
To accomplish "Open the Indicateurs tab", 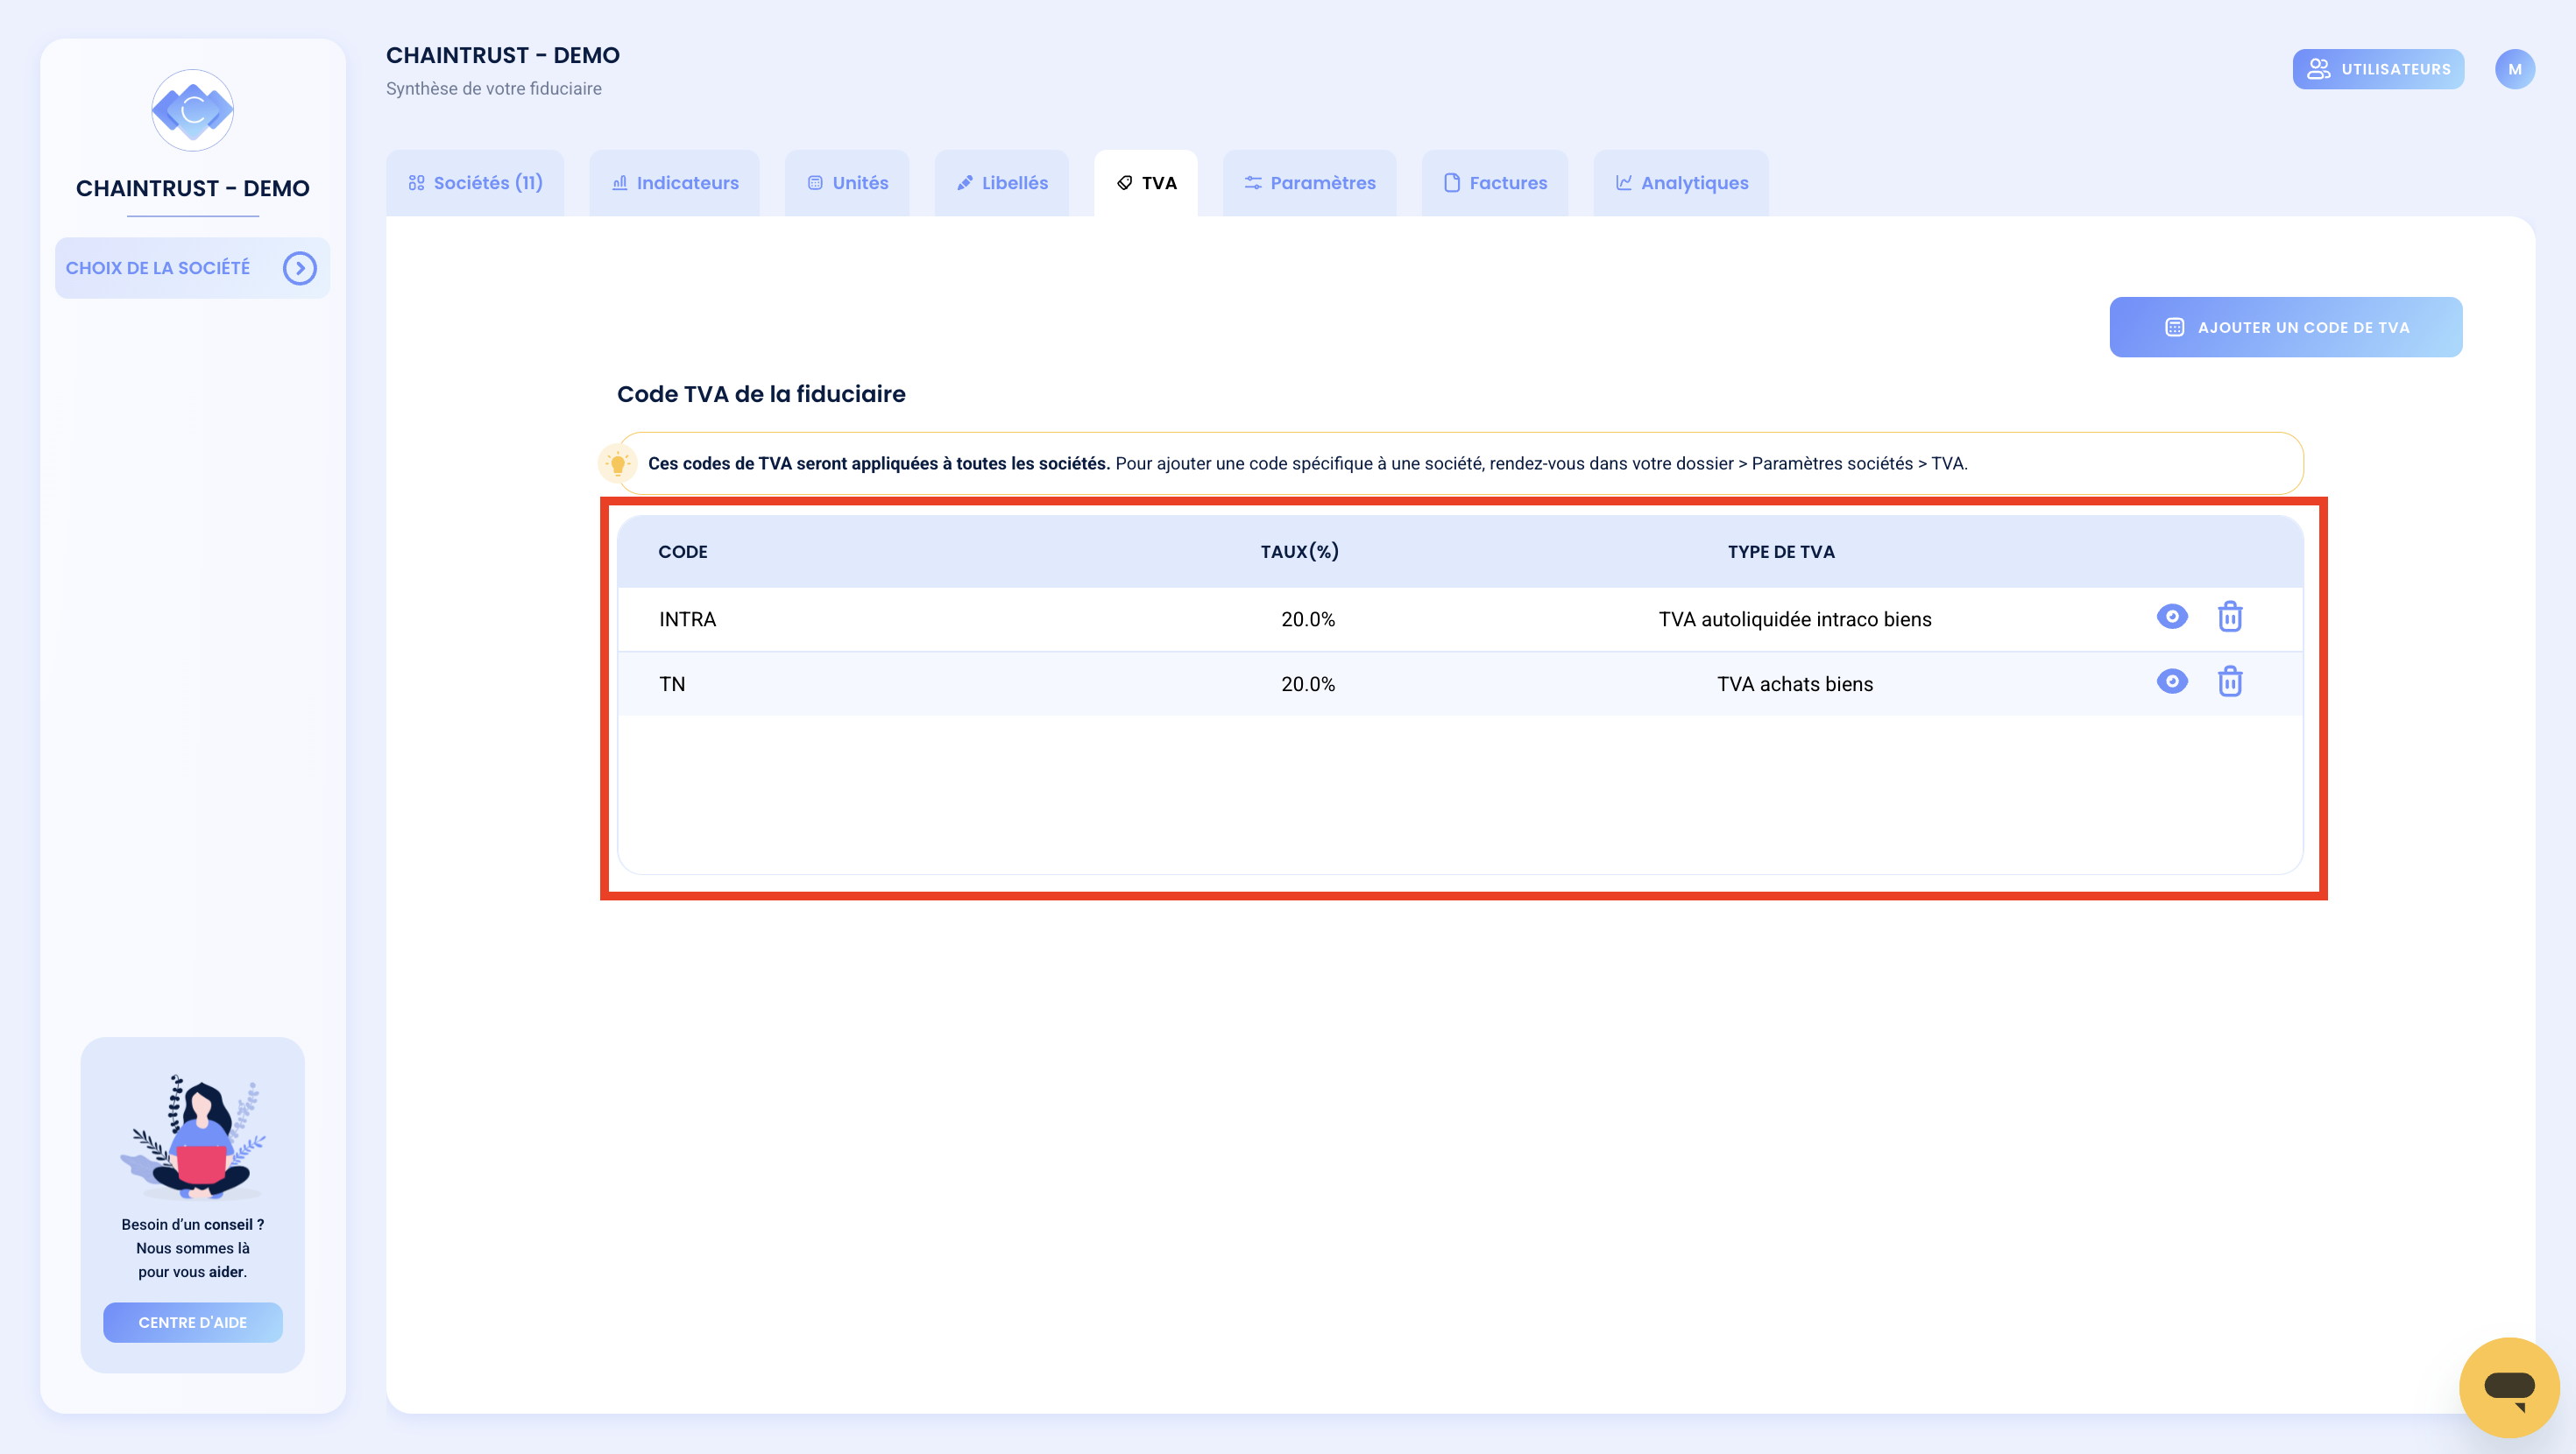I will pos(675,183).
